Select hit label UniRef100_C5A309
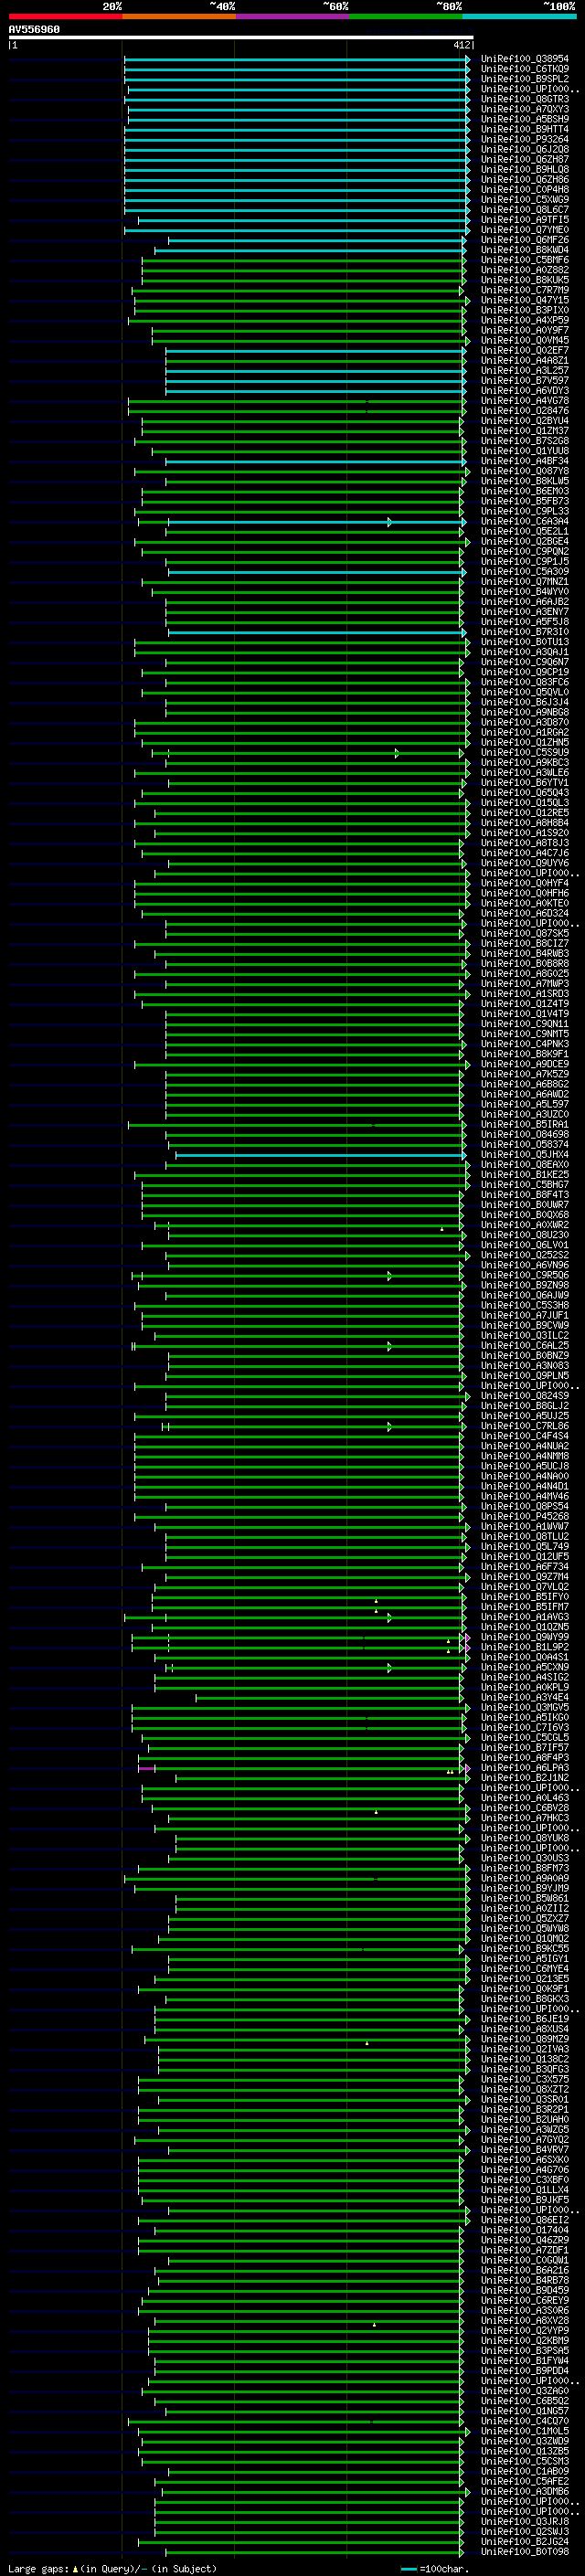The image size is (585, 2576). (x=525, y=572)
